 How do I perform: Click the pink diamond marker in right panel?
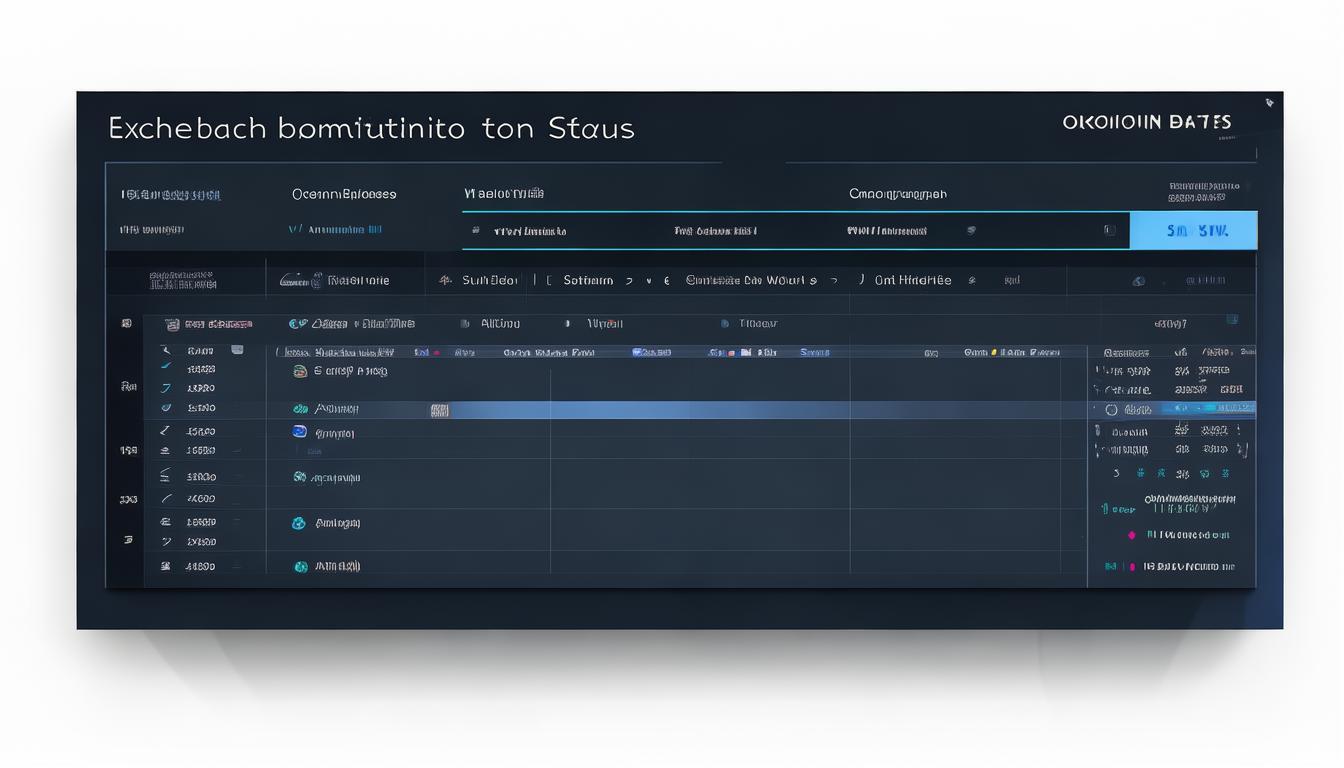[1132, 535]
